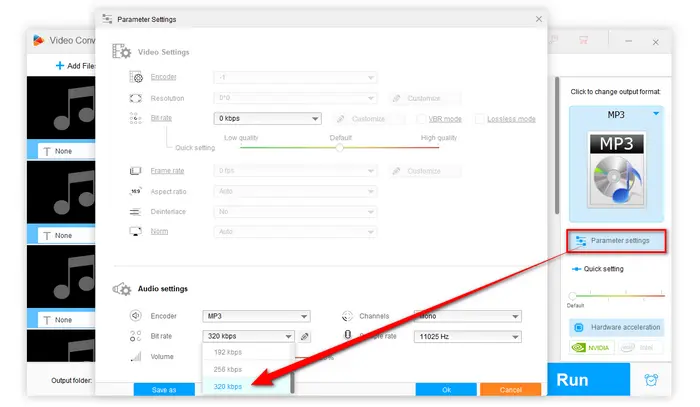This screenshot has width=700, height=407.
Task: Click the Aspect ratio 16:9 icon
Action: click(135, 191)
